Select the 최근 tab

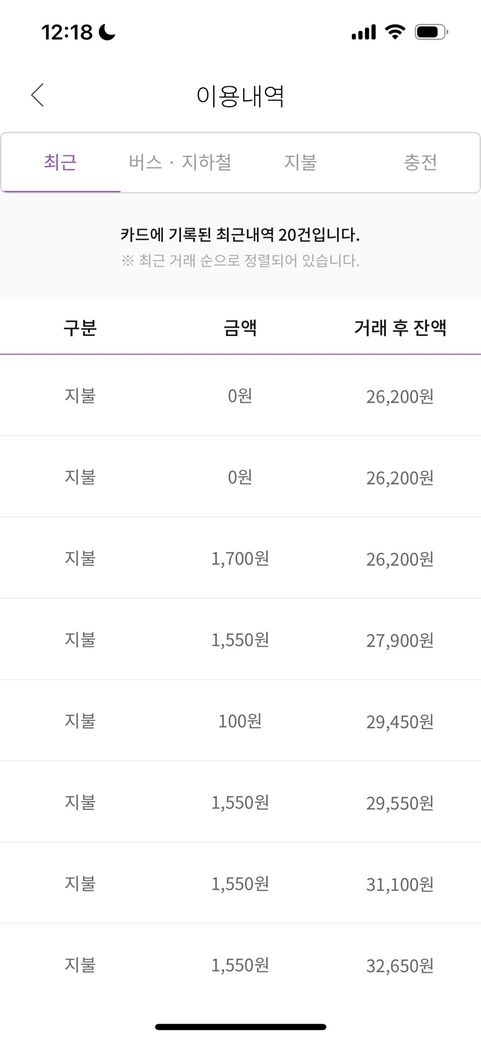click(x=60, y=162)
